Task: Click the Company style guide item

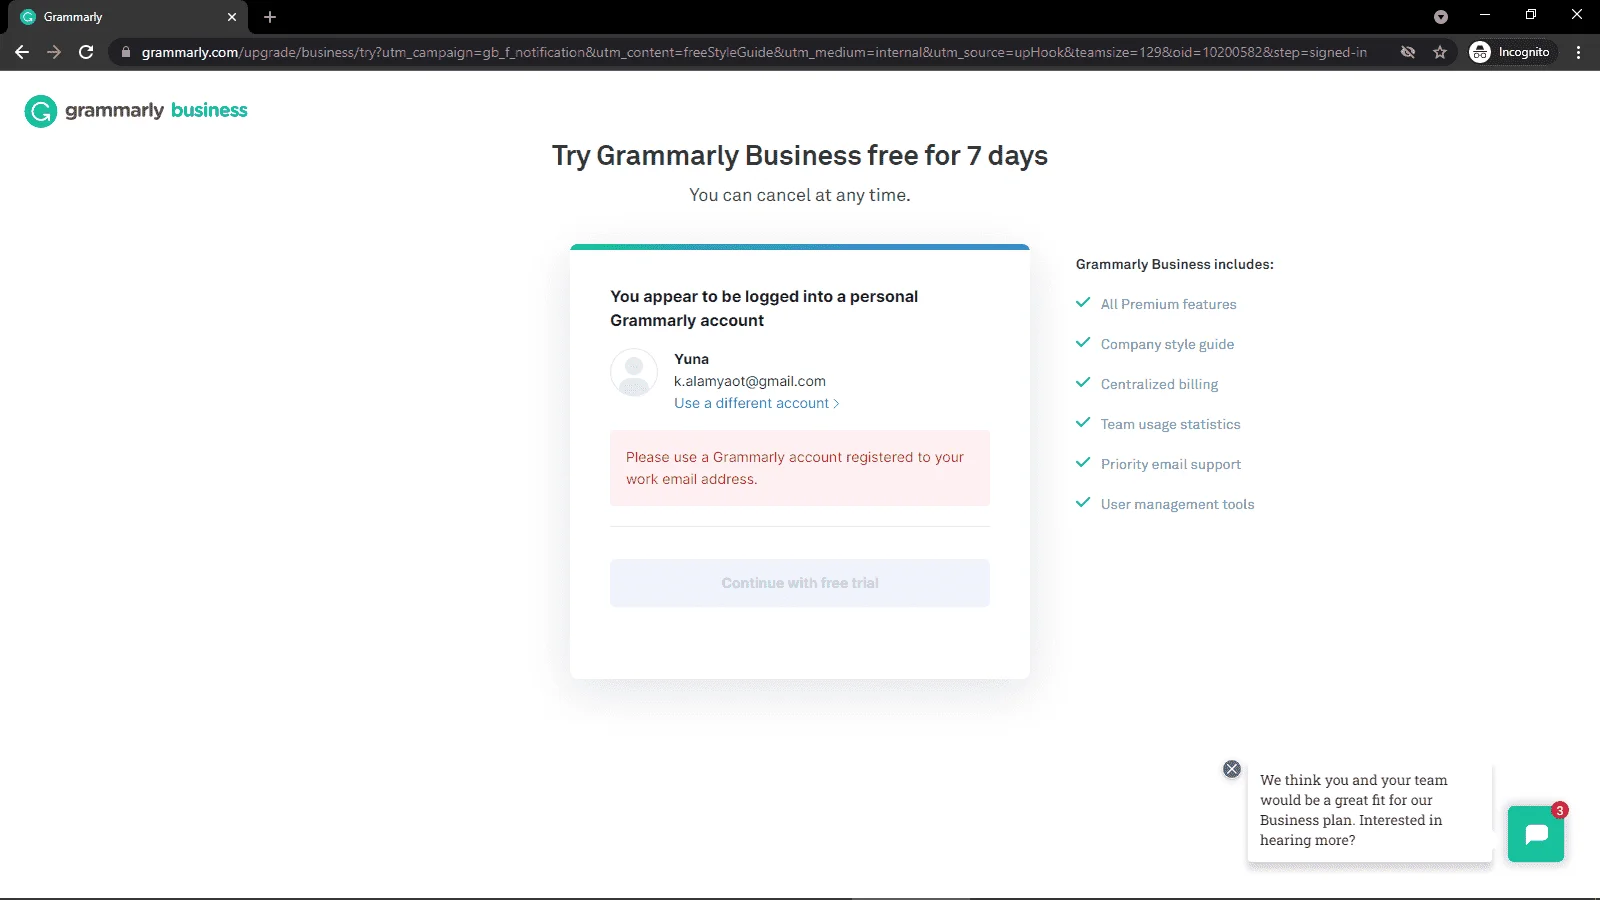Action: click(x=1167, y=344)
